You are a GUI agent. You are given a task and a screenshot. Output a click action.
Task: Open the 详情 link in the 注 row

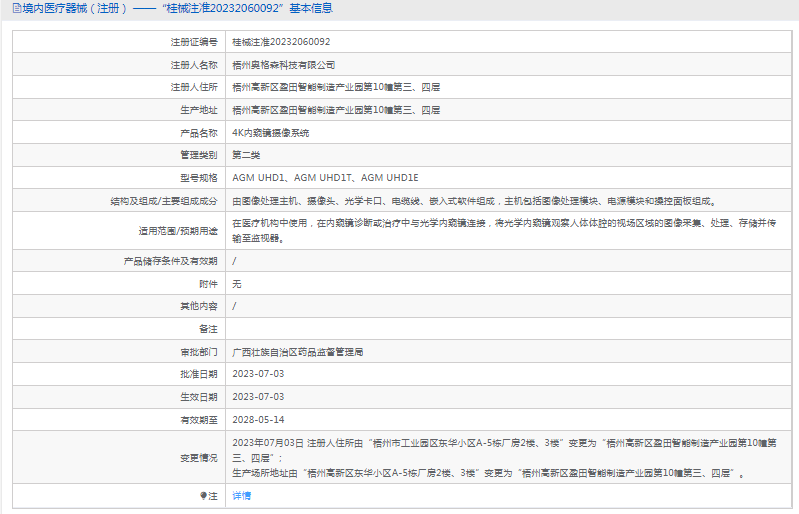pyautogui.click(x=242, y=496)
